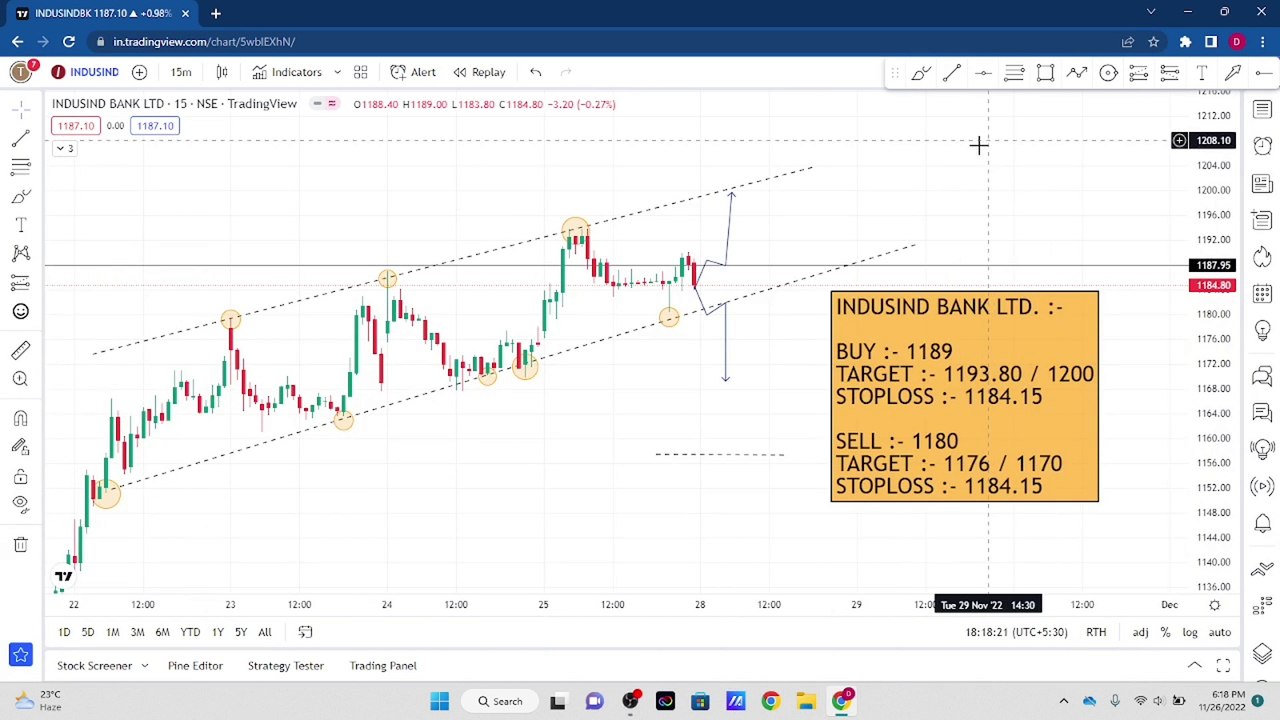Screen dimensions: 1280x720
Task: Pick the horizontal line tool in floating toolbar
Action: click(982, 72)
